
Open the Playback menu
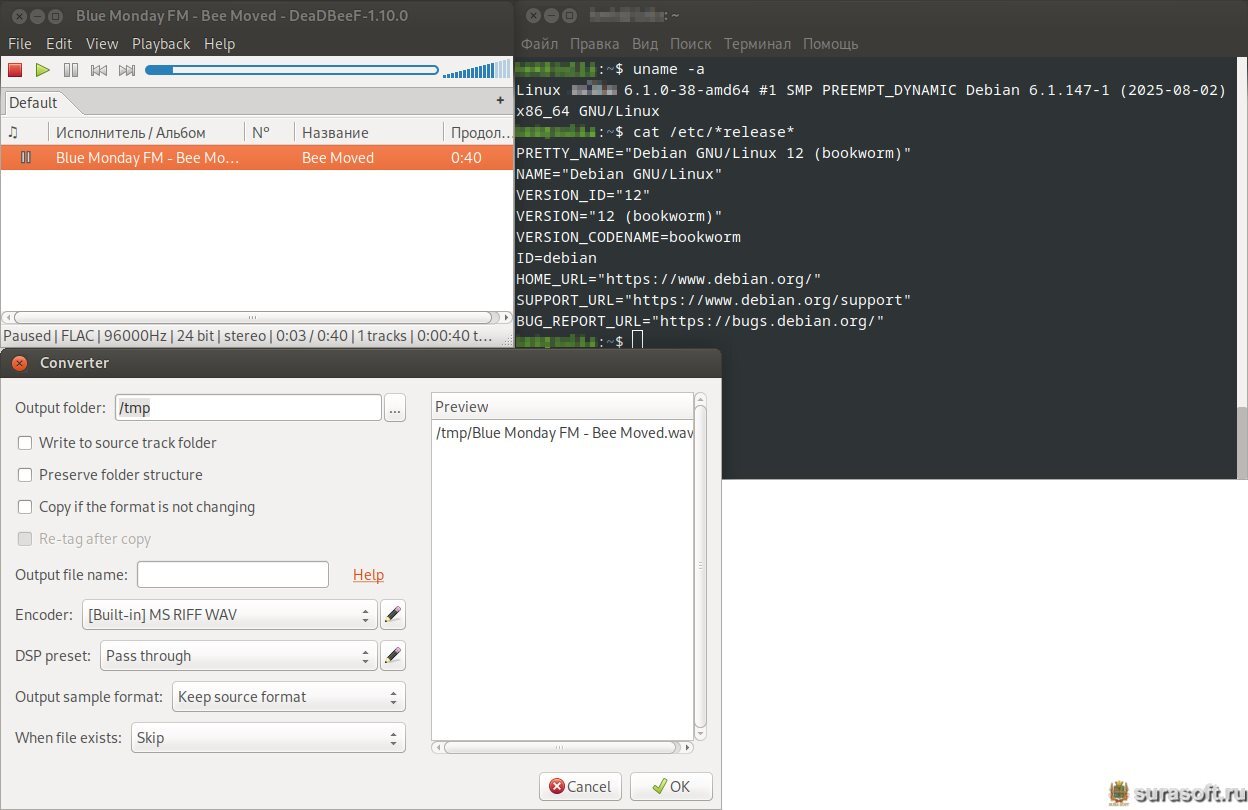[160, 44]
